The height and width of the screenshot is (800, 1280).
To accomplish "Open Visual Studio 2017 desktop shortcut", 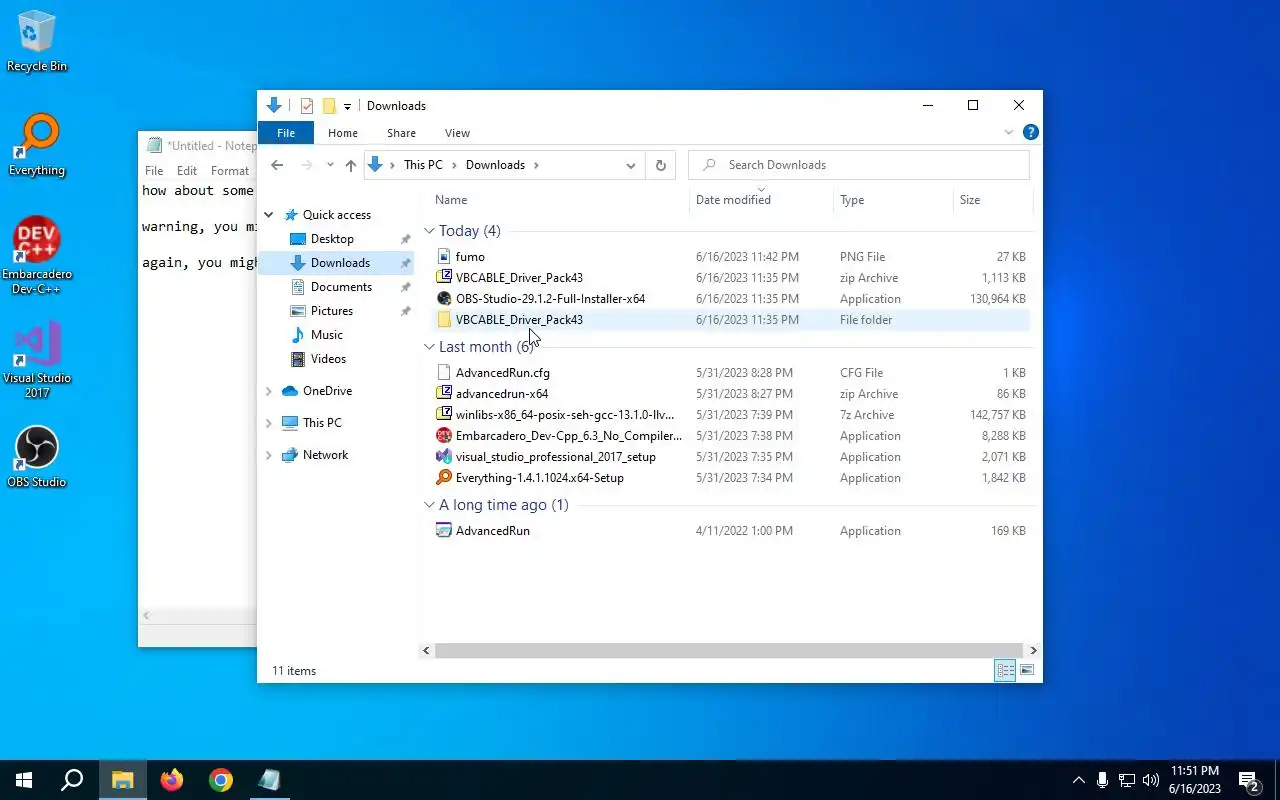I will [x=37, y=360].
